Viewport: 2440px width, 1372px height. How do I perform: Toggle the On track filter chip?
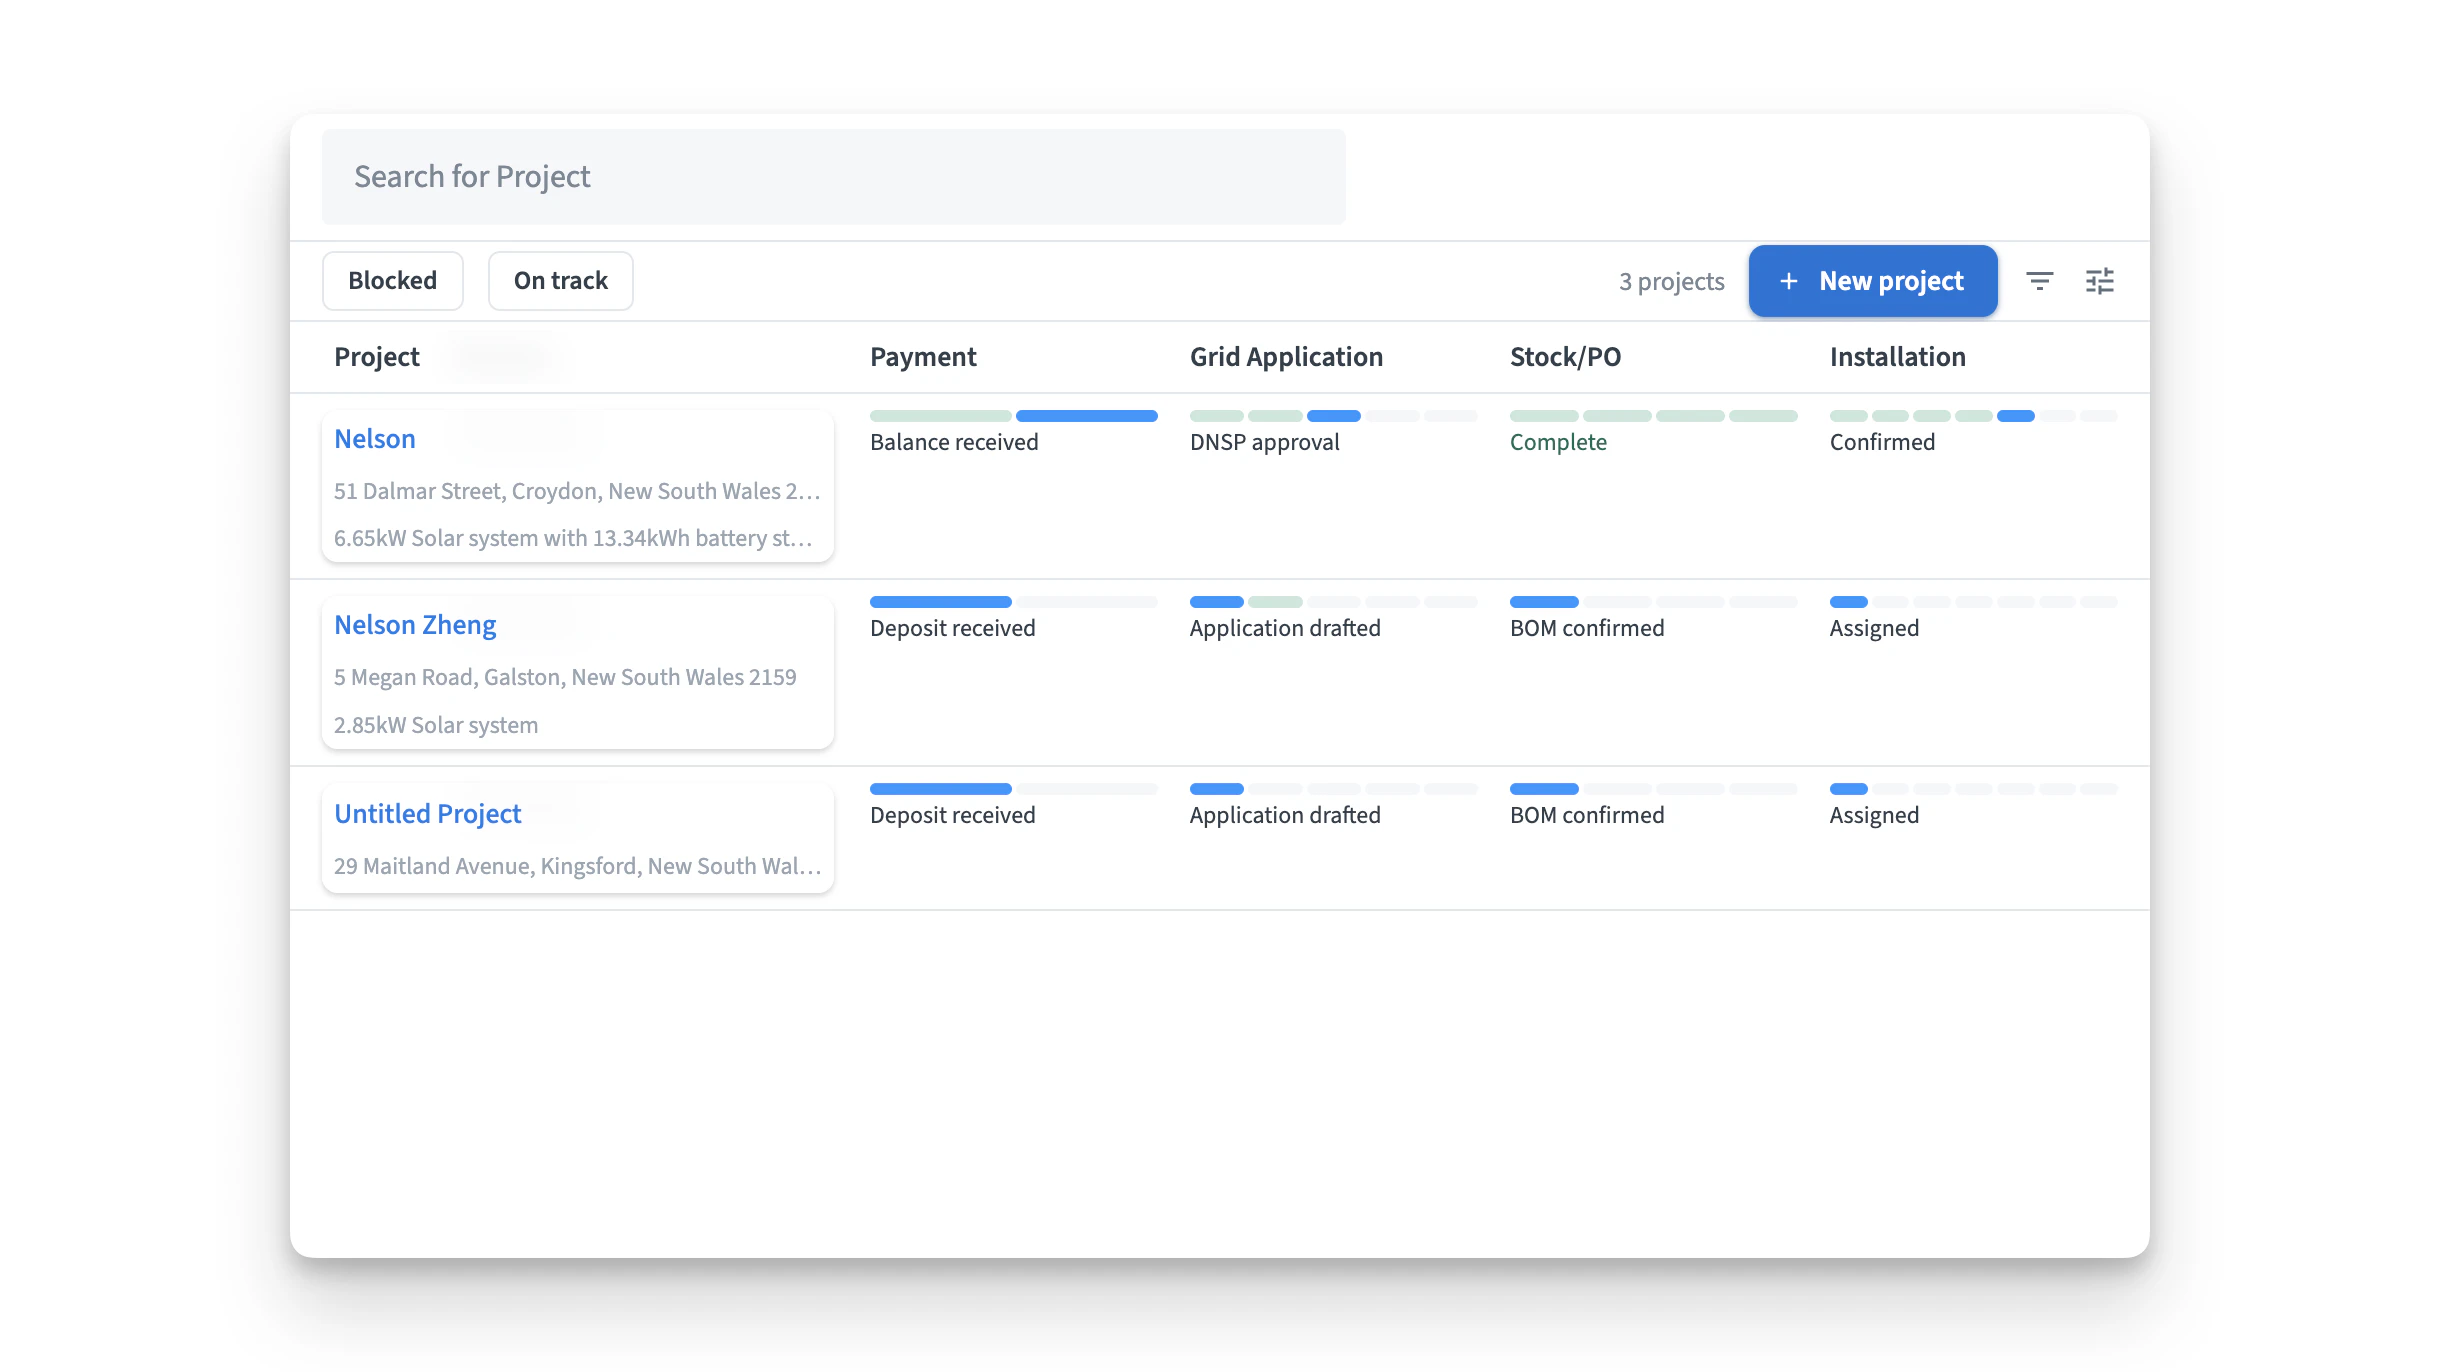(561, 281)
